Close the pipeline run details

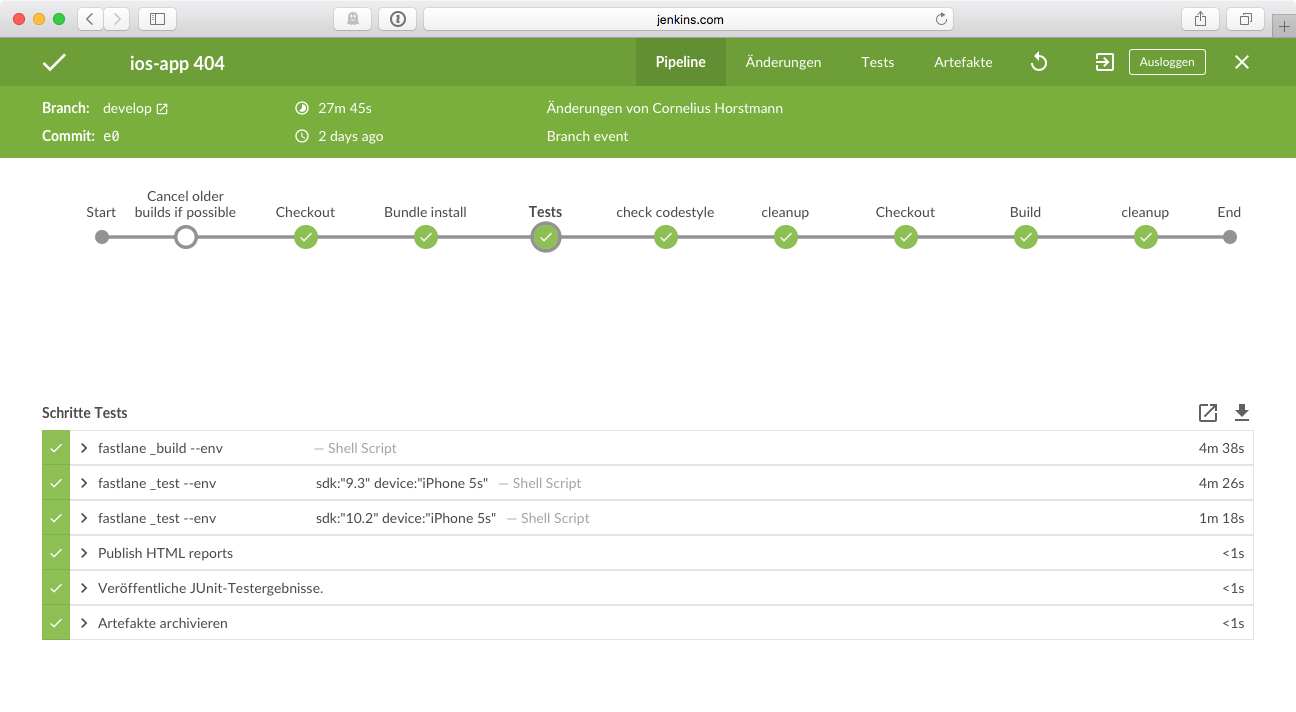point(1242,62)
